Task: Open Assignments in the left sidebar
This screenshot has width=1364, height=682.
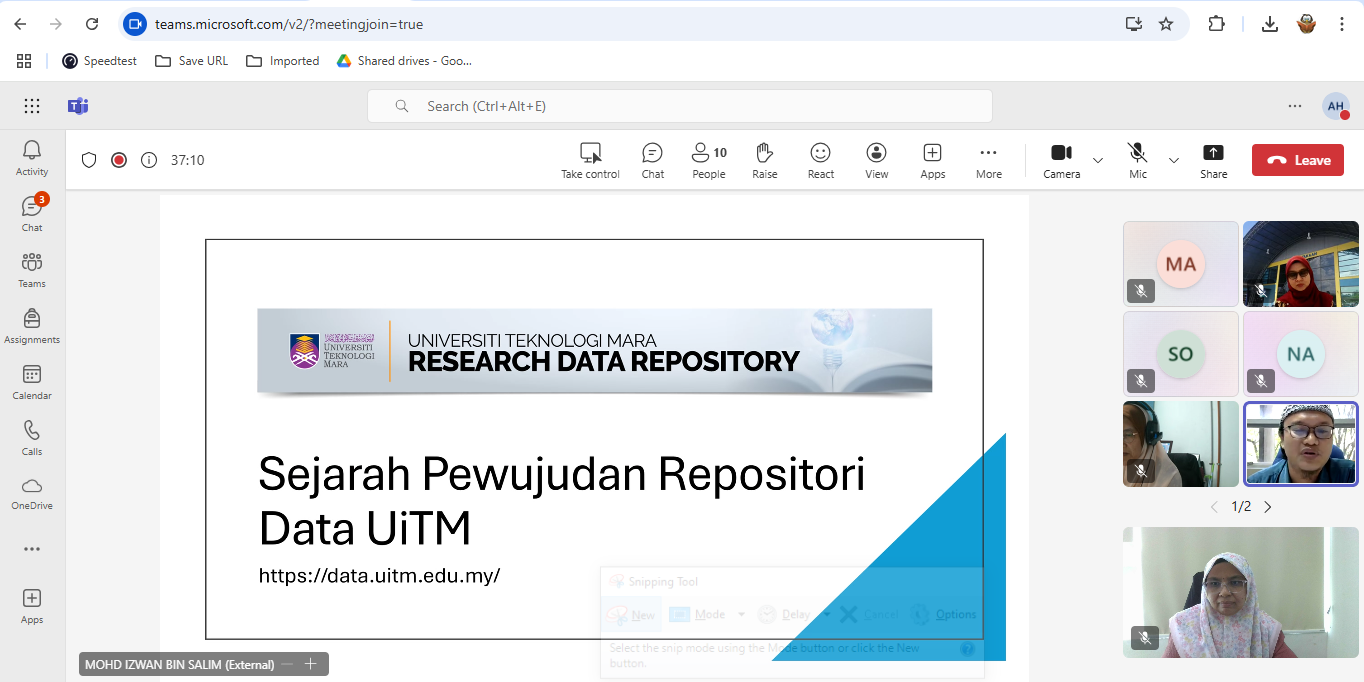Action: coord(32,326)
